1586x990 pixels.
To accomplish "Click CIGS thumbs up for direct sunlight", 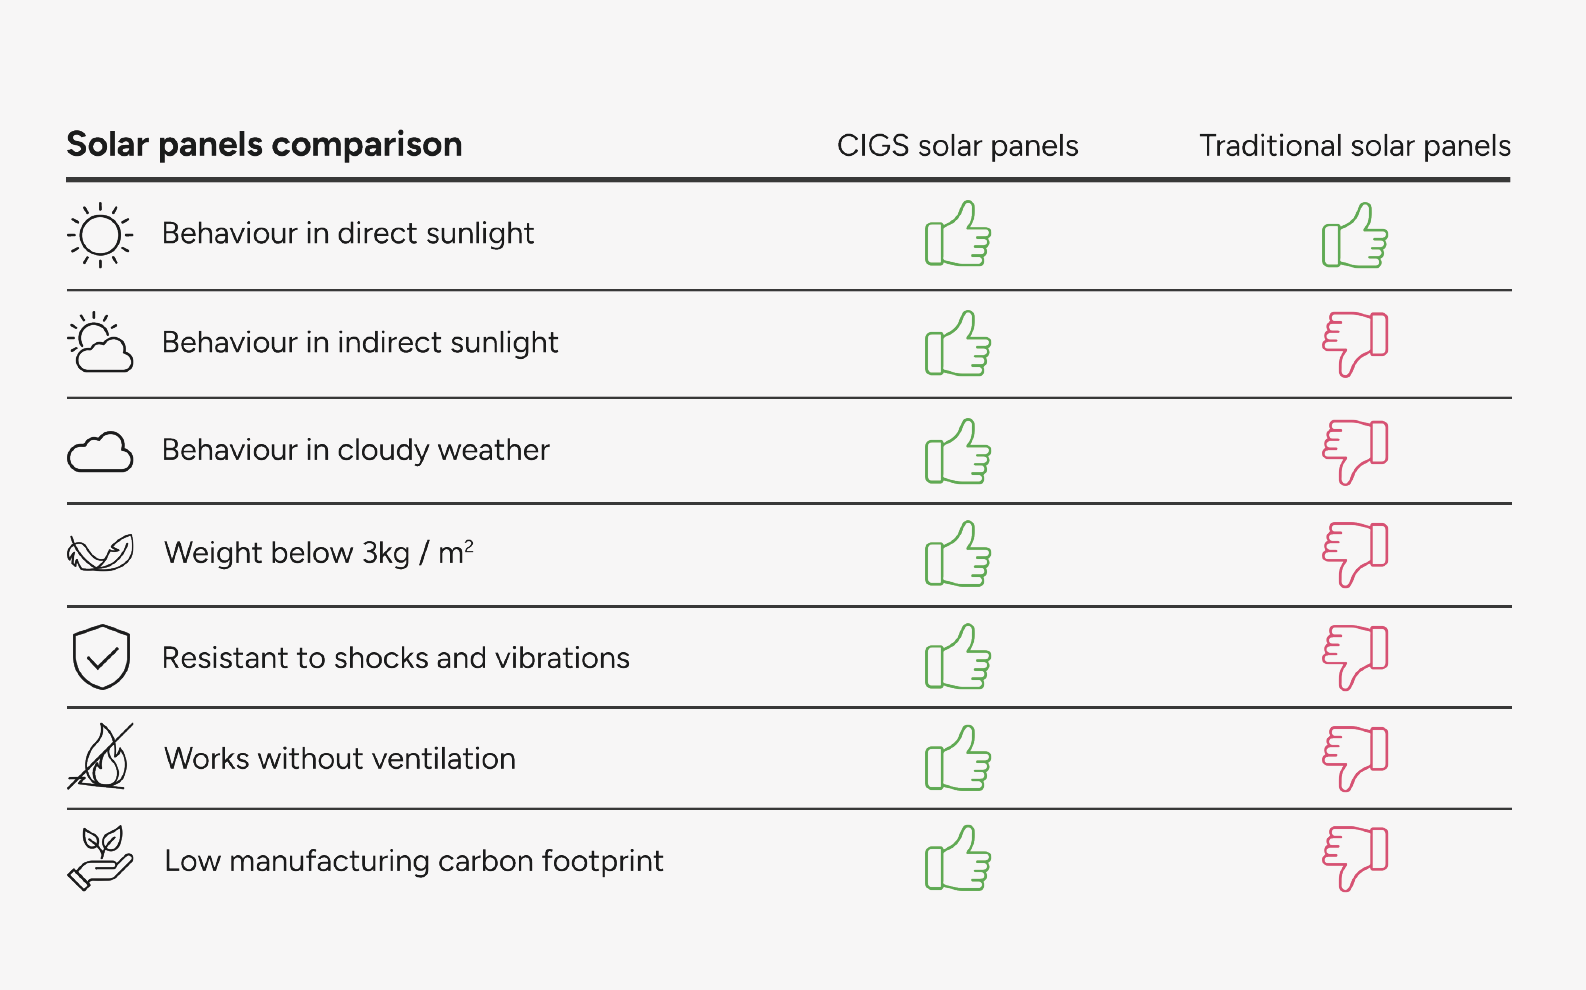I will [958, 233].
